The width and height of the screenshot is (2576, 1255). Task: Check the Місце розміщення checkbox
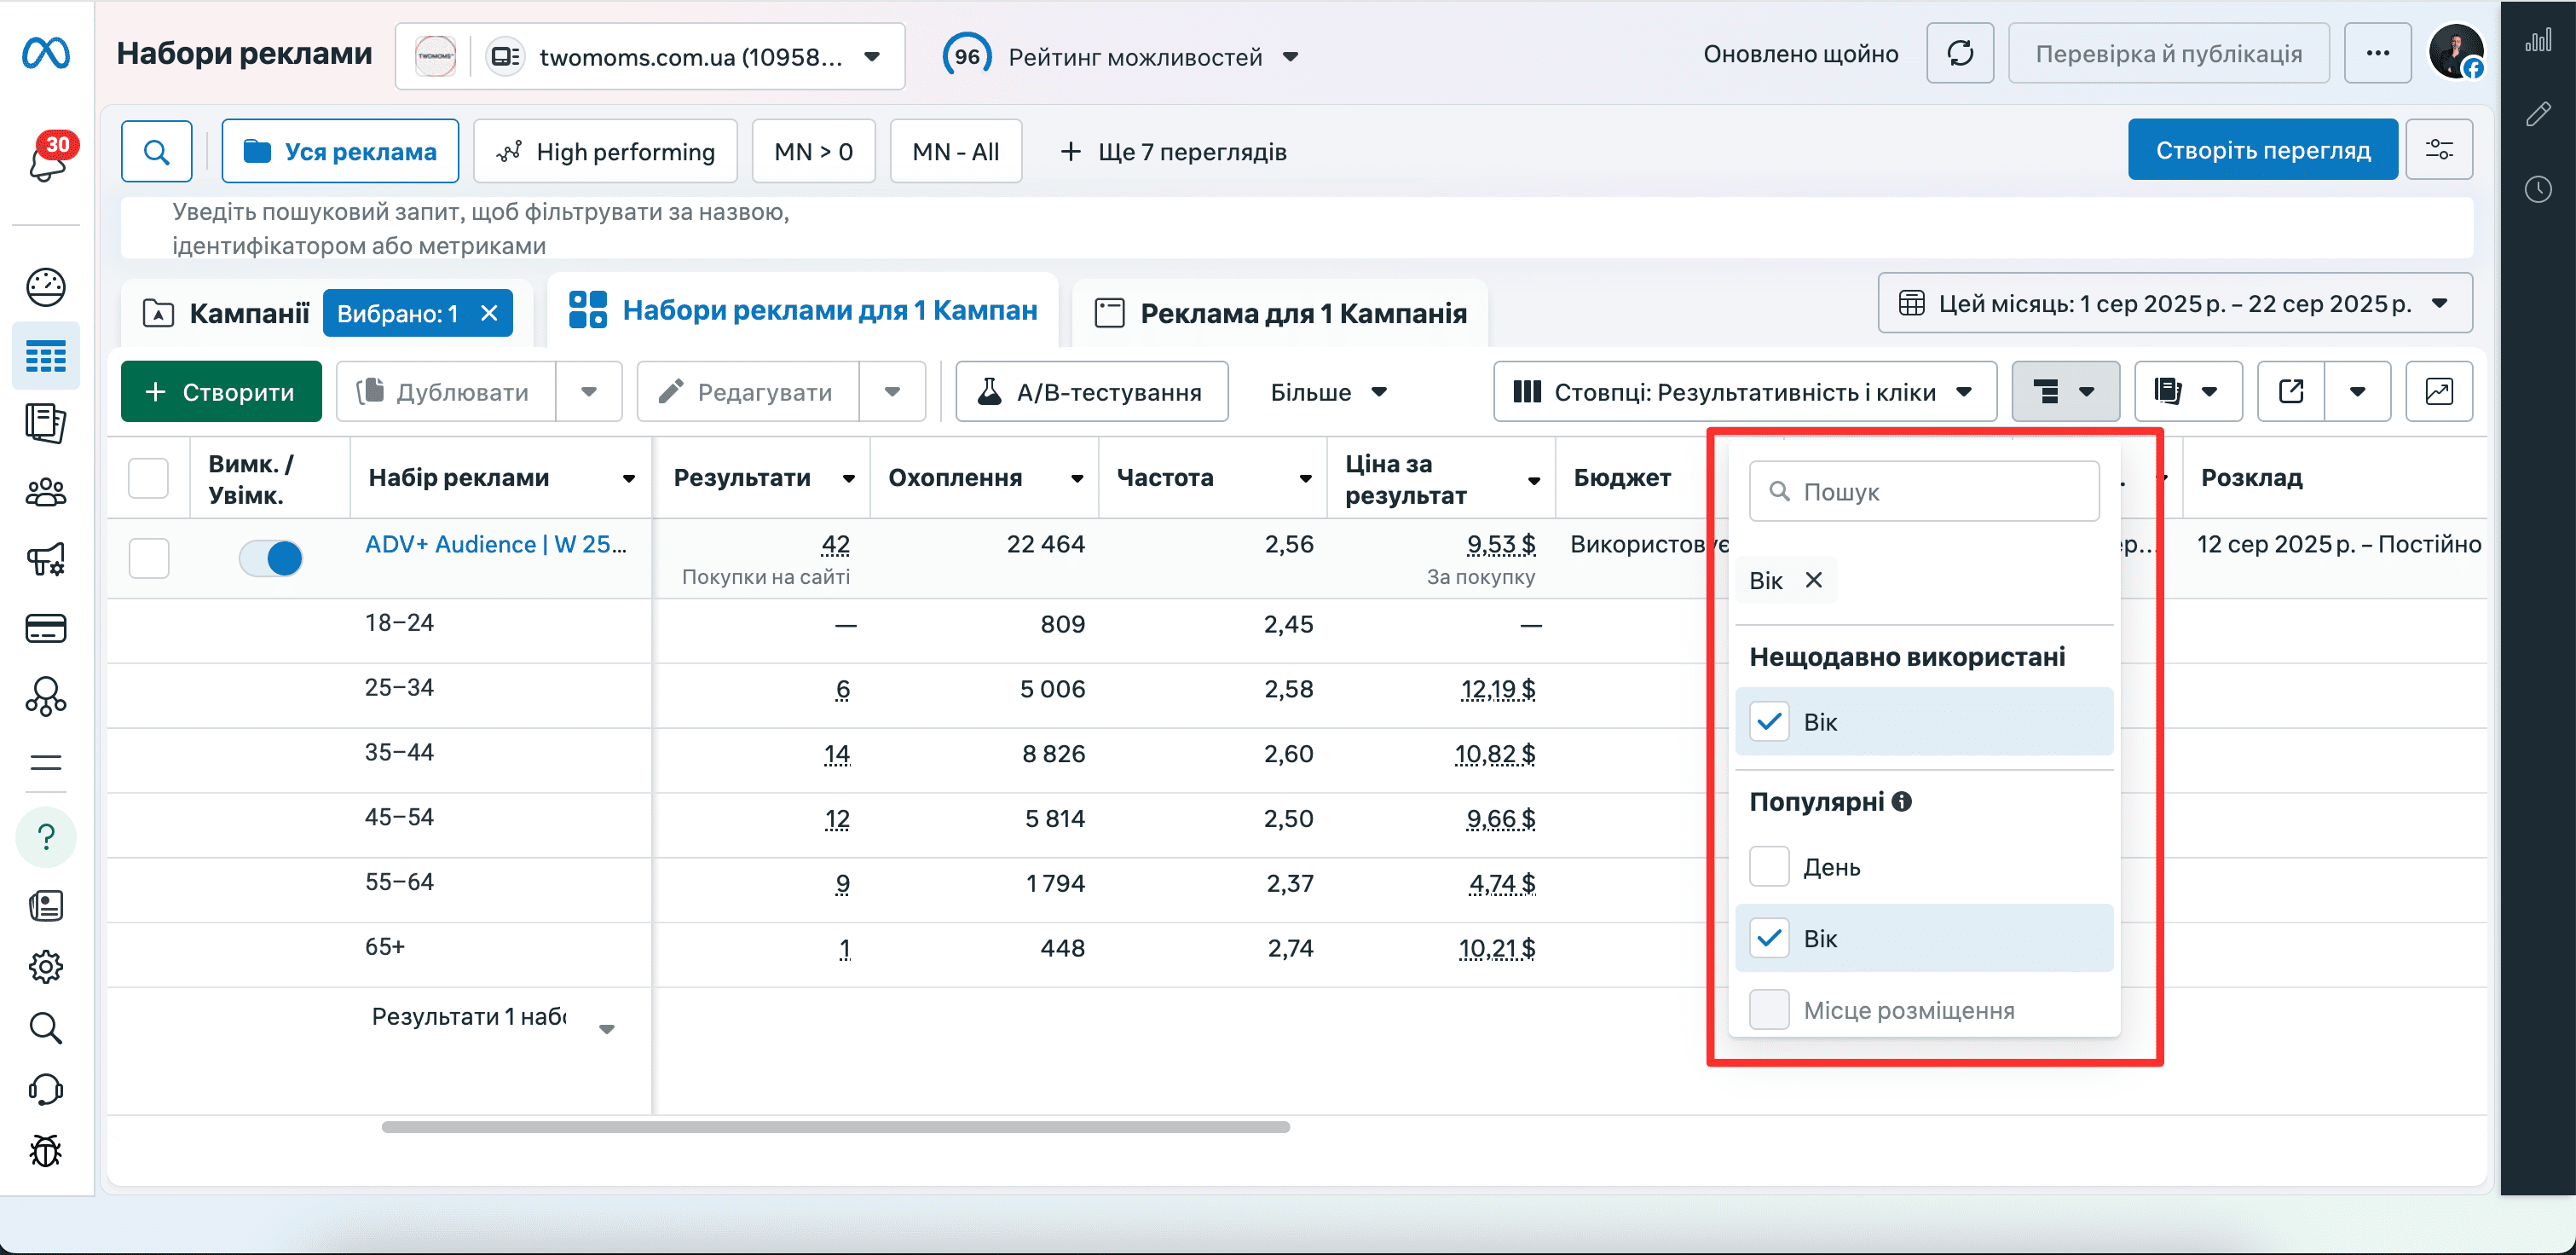click(1768, 1009)
